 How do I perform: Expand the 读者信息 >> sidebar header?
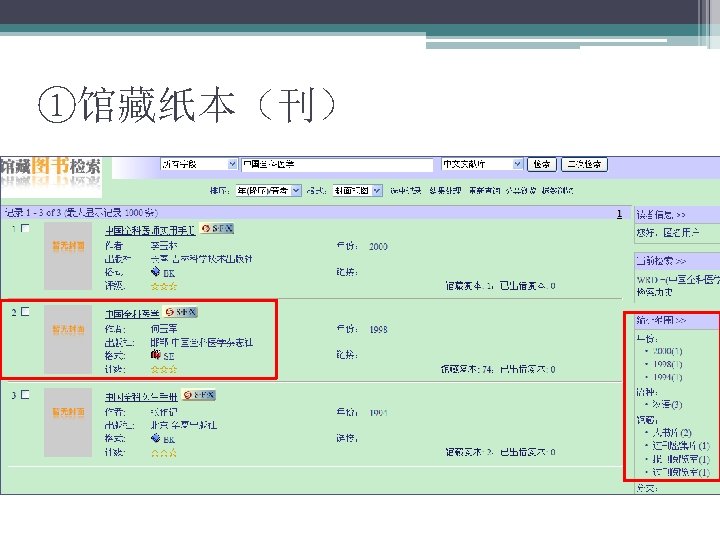[x=661, y=214]
